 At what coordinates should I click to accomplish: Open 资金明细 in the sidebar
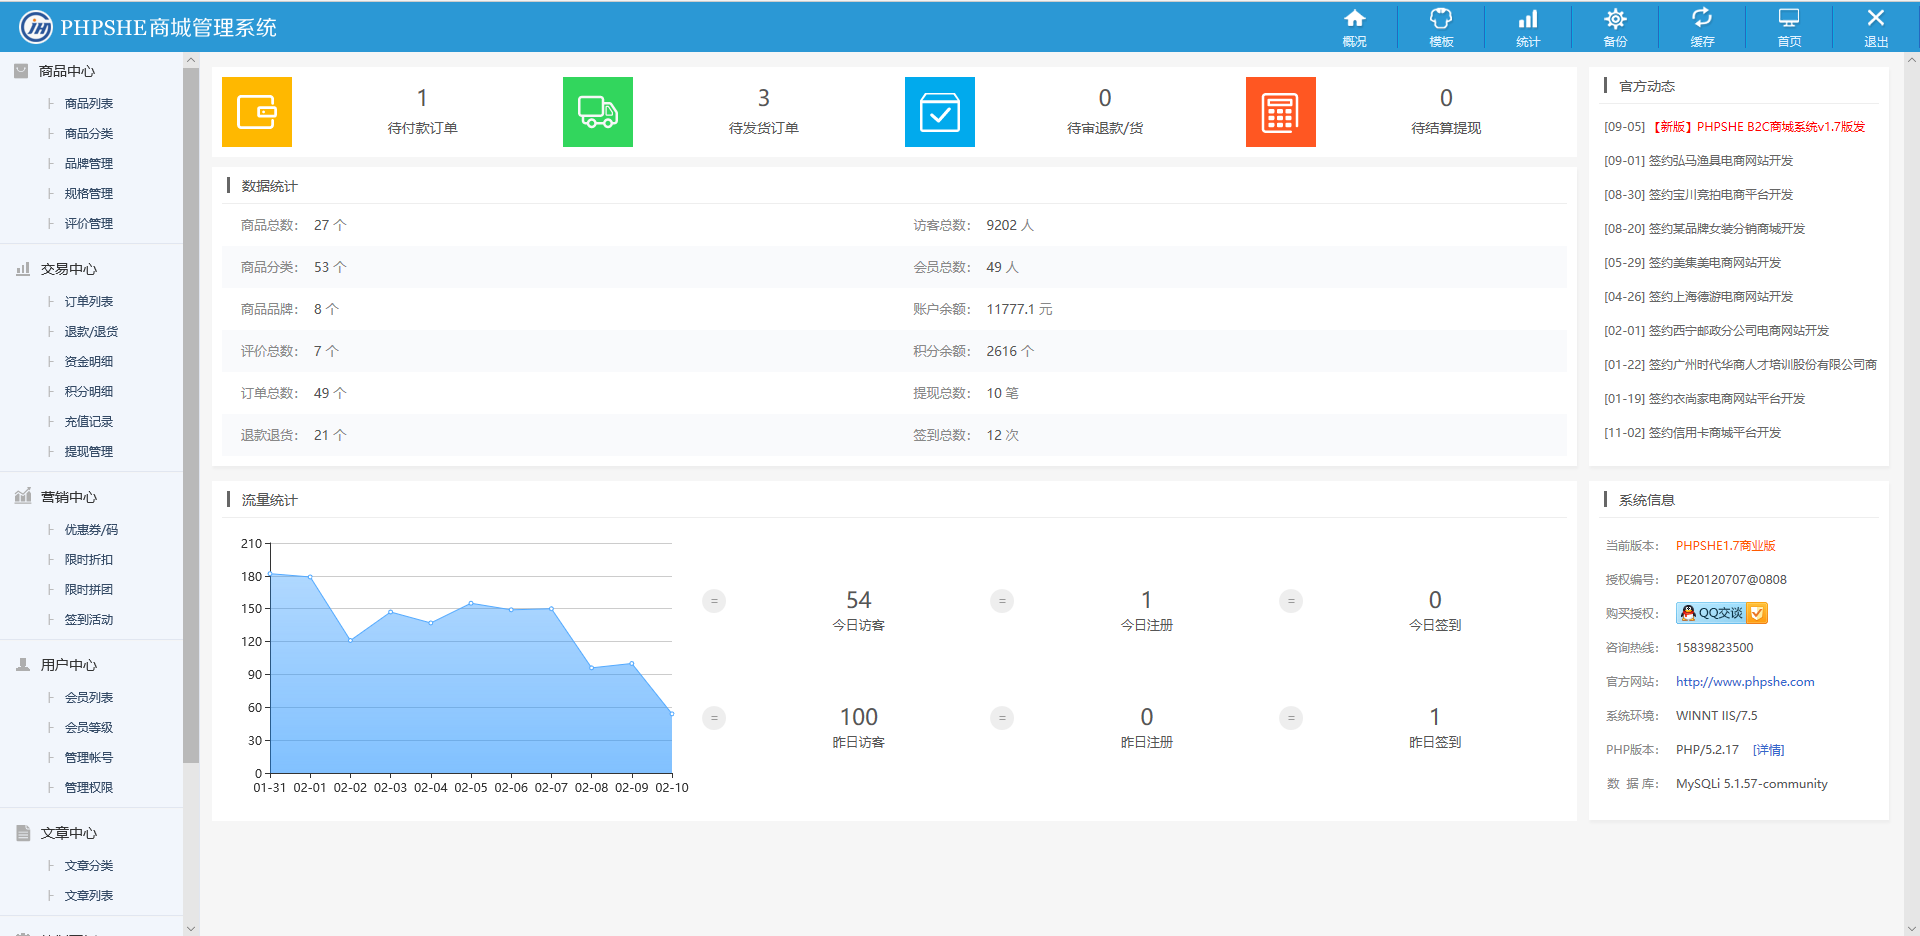[x=89, y=362]
